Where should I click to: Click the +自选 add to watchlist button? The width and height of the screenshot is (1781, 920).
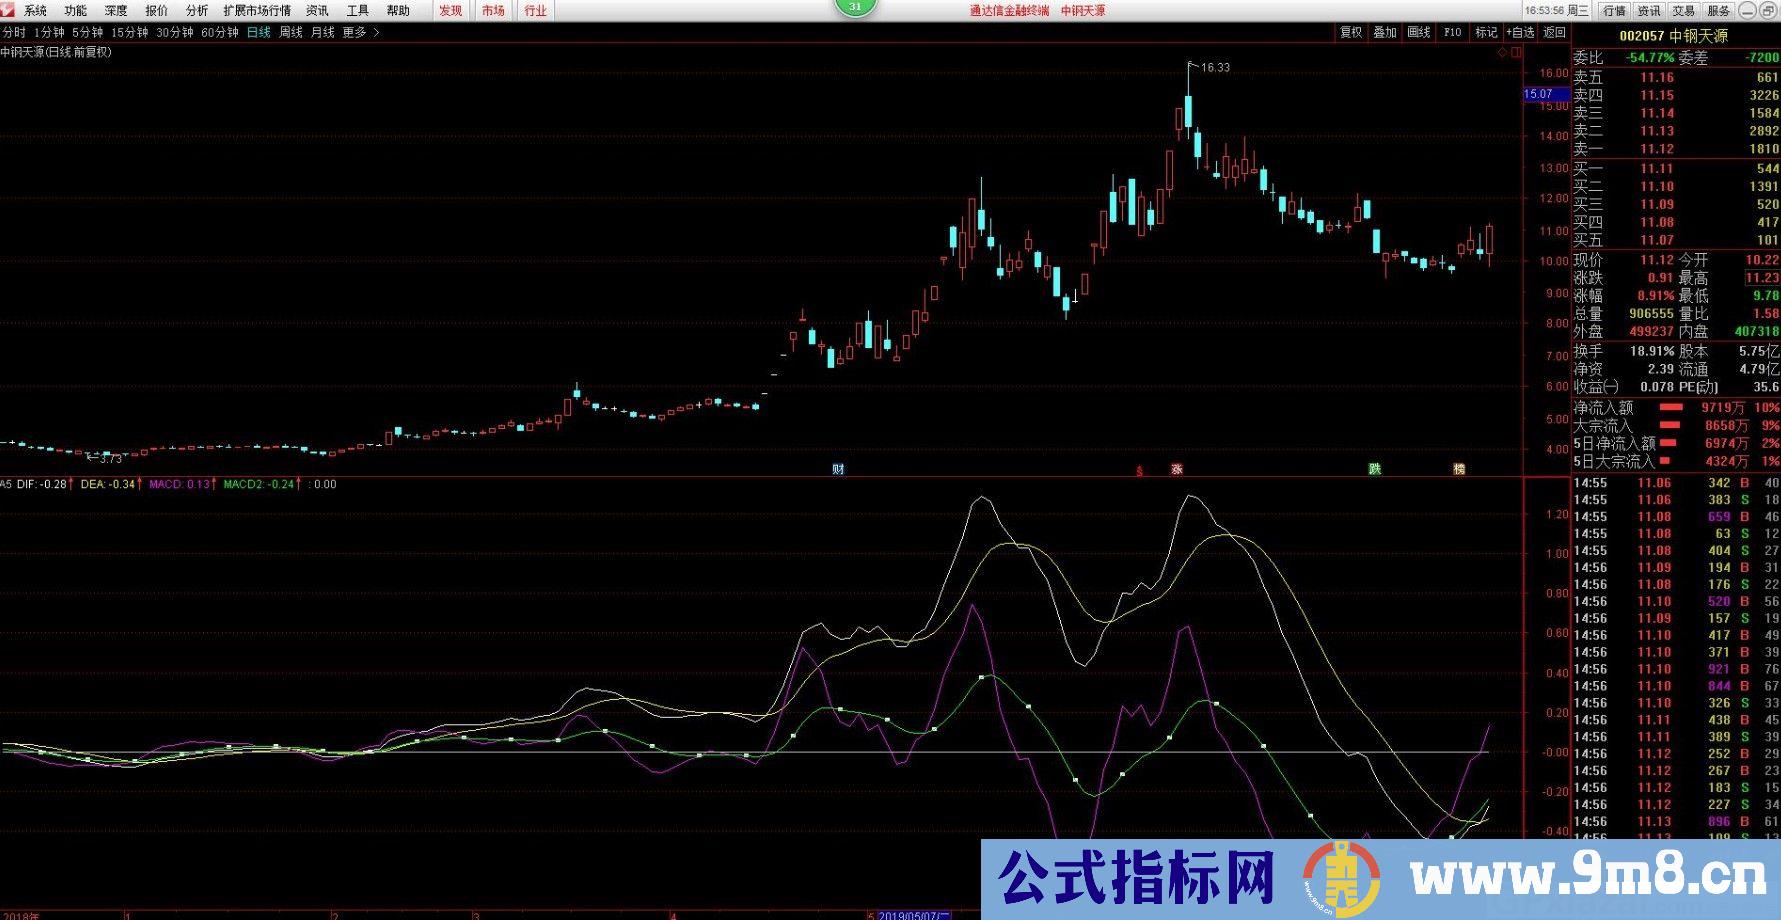[1520, 32]
